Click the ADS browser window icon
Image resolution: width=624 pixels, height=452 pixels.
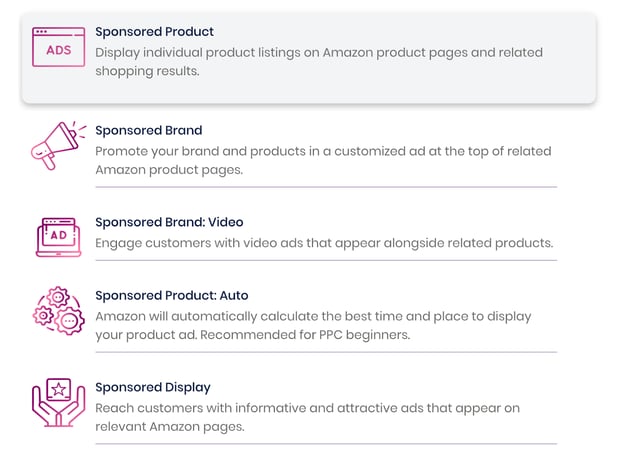point(58,47)
